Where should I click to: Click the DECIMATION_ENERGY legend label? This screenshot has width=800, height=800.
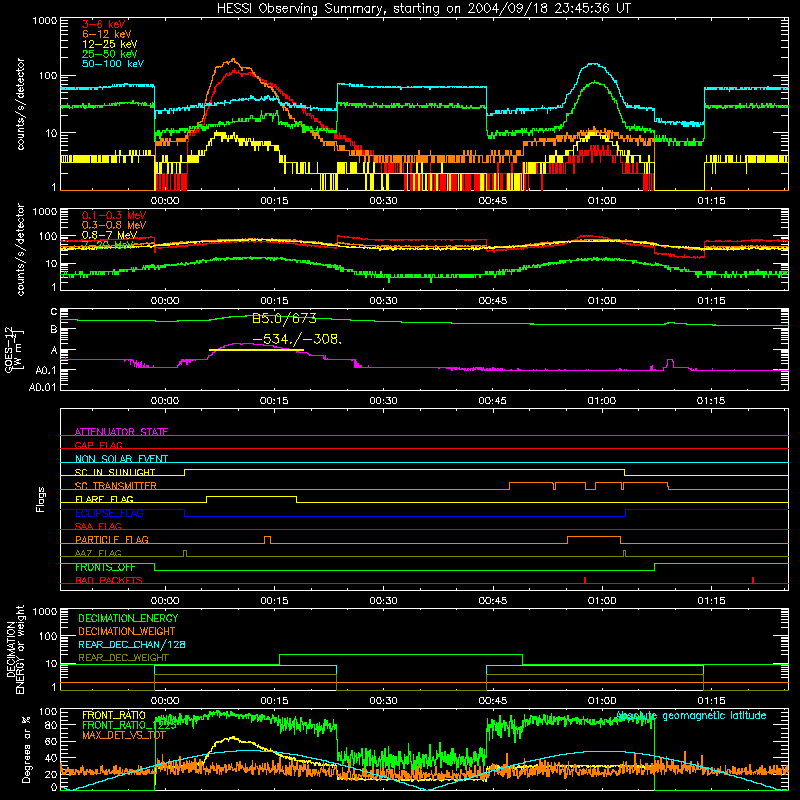coord(128,618)
